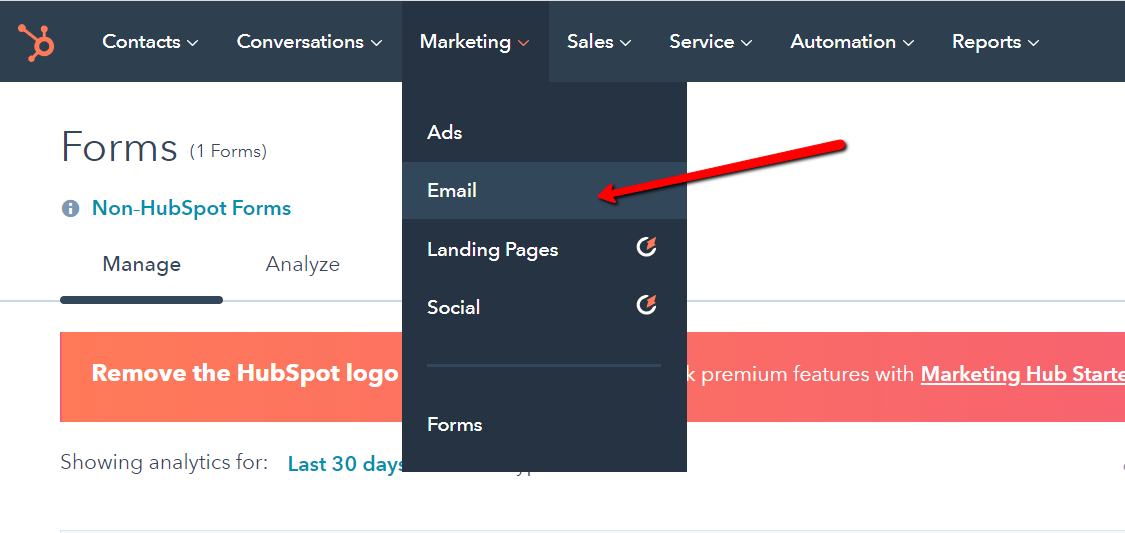Choose Email in the Marketing menu

coord(452,190)
